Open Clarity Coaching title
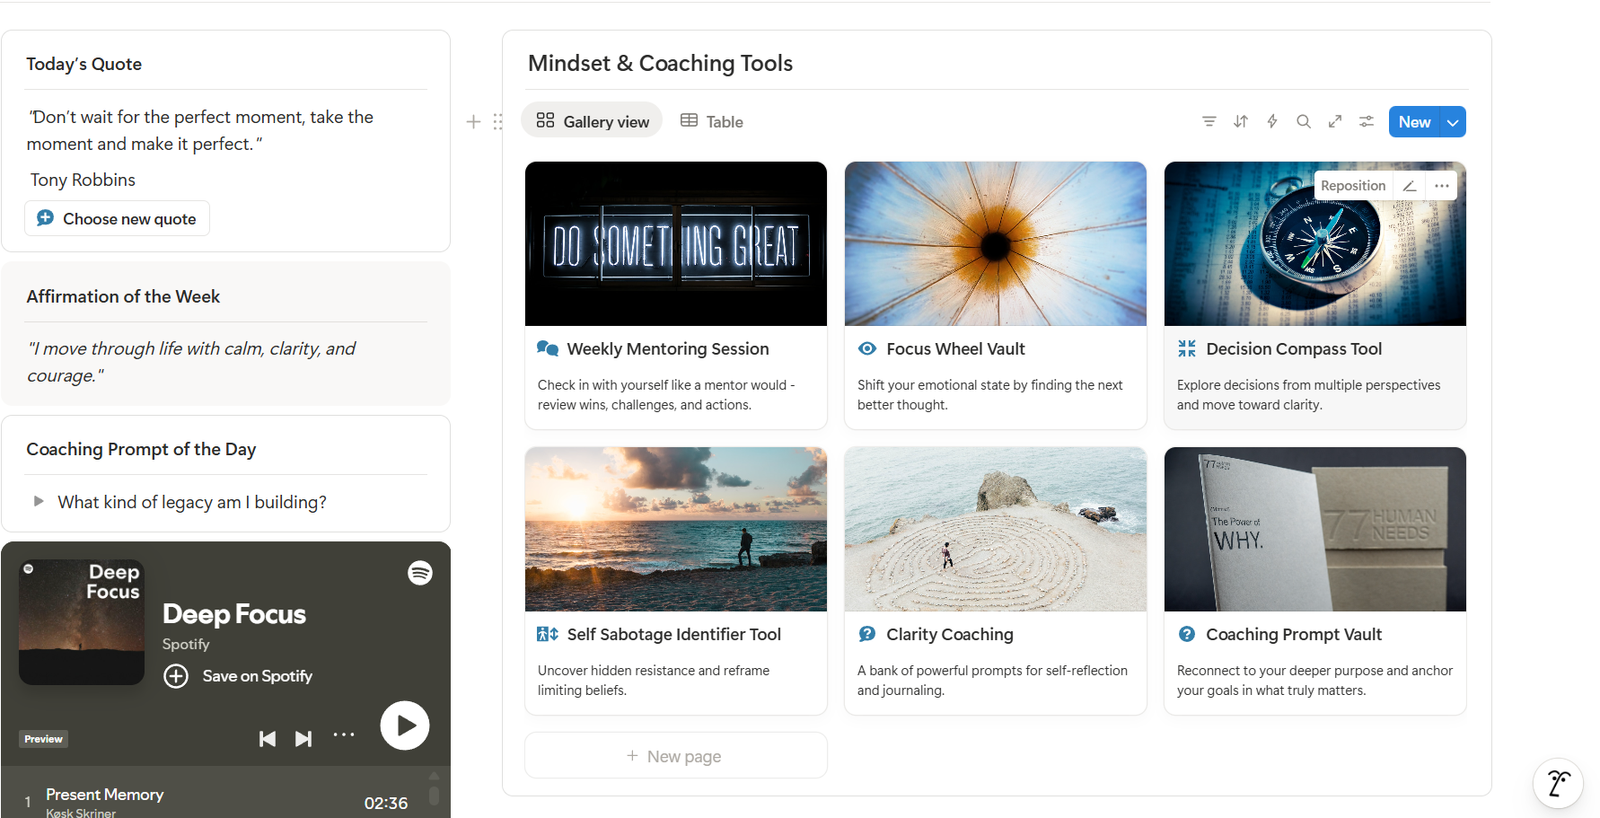 click(950, 634)
